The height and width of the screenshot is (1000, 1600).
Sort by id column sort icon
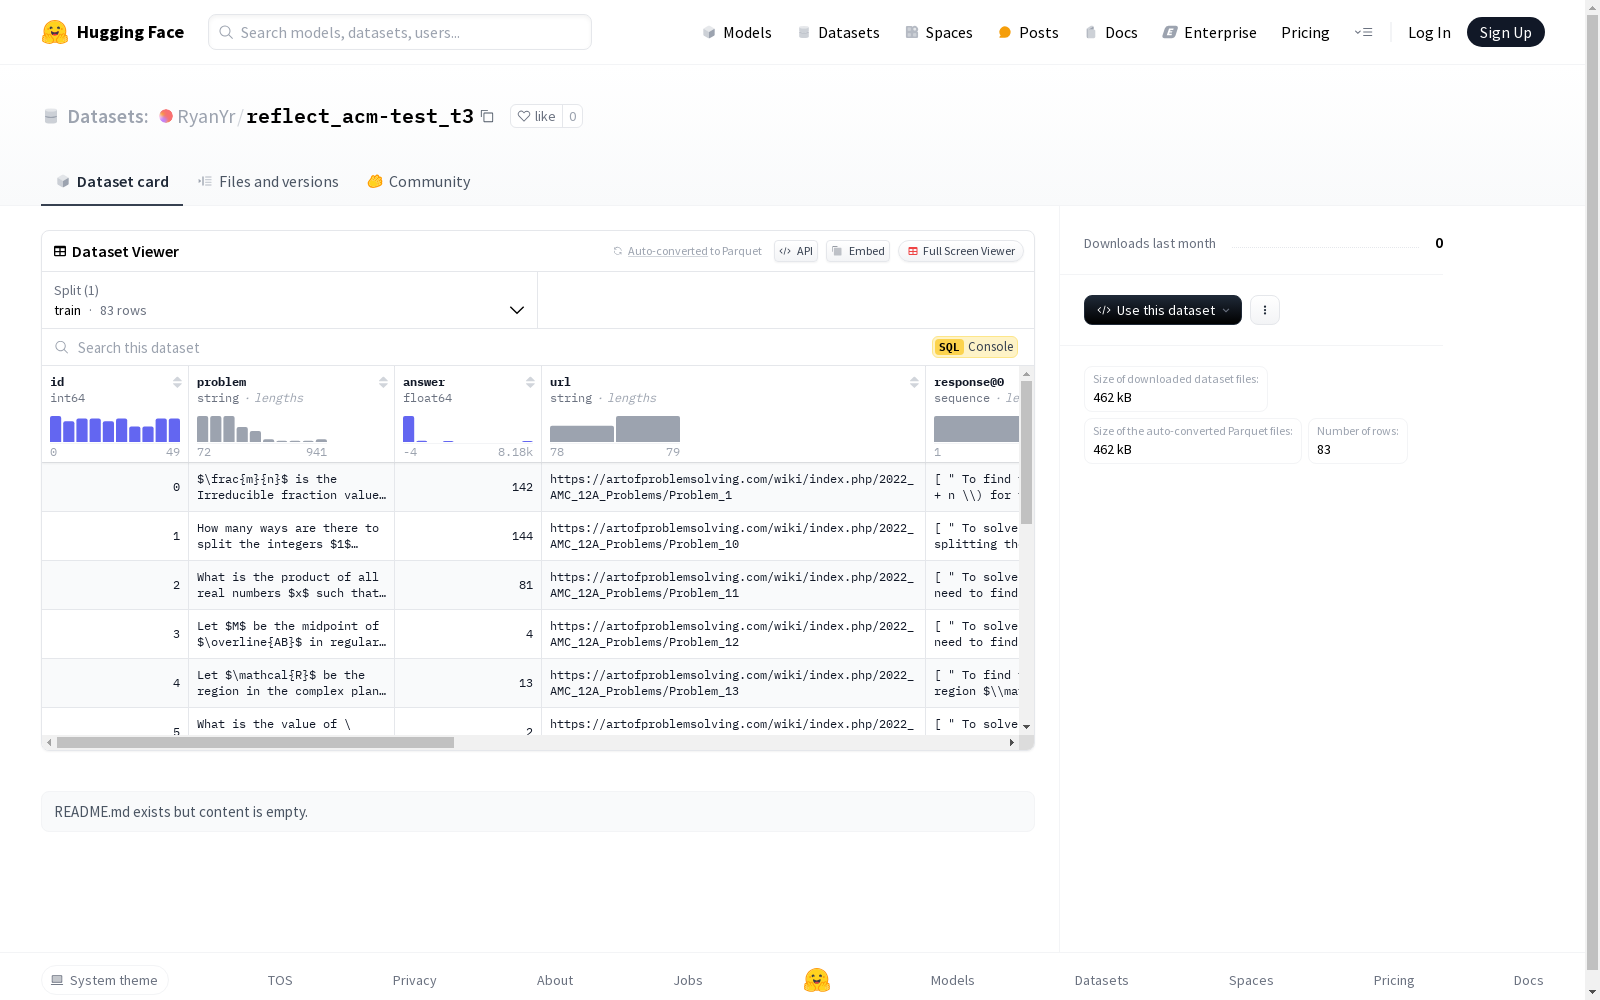tap(177, 382)
